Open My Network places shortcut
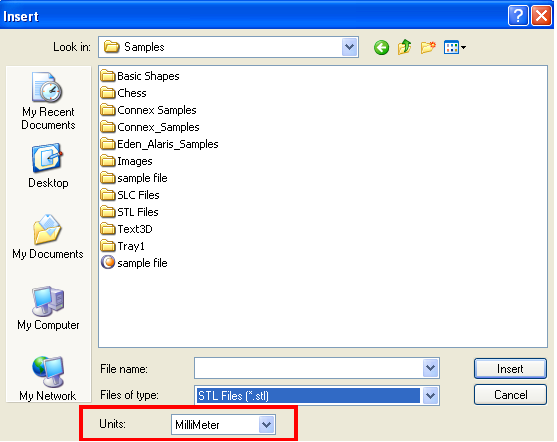This screenshot has height=442, width=557. click(48, 378)
